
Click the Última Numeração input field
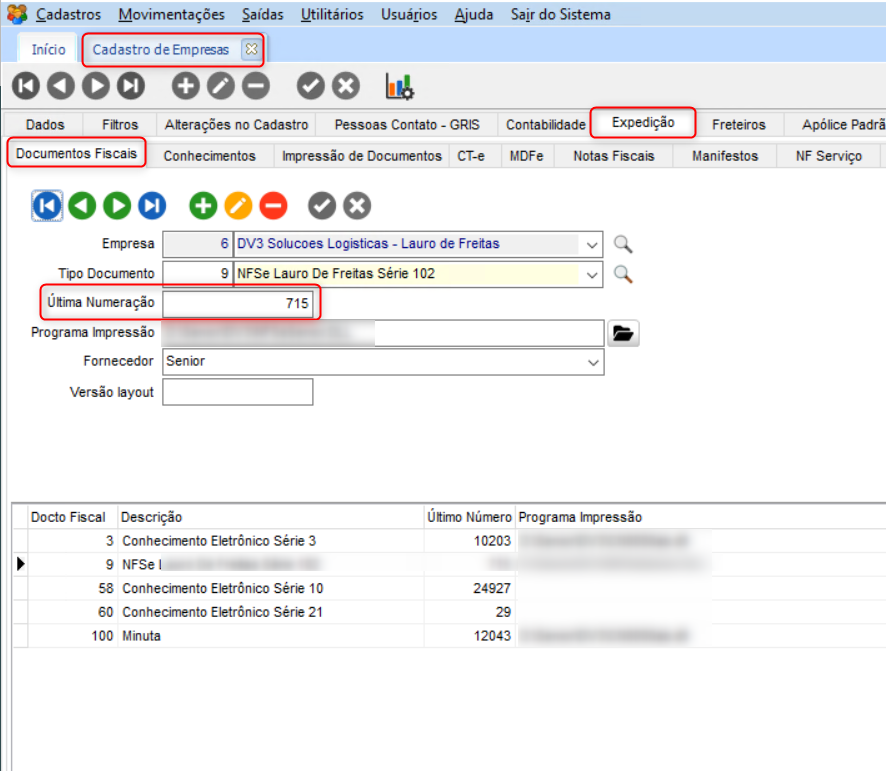click(x=238, y=302)
